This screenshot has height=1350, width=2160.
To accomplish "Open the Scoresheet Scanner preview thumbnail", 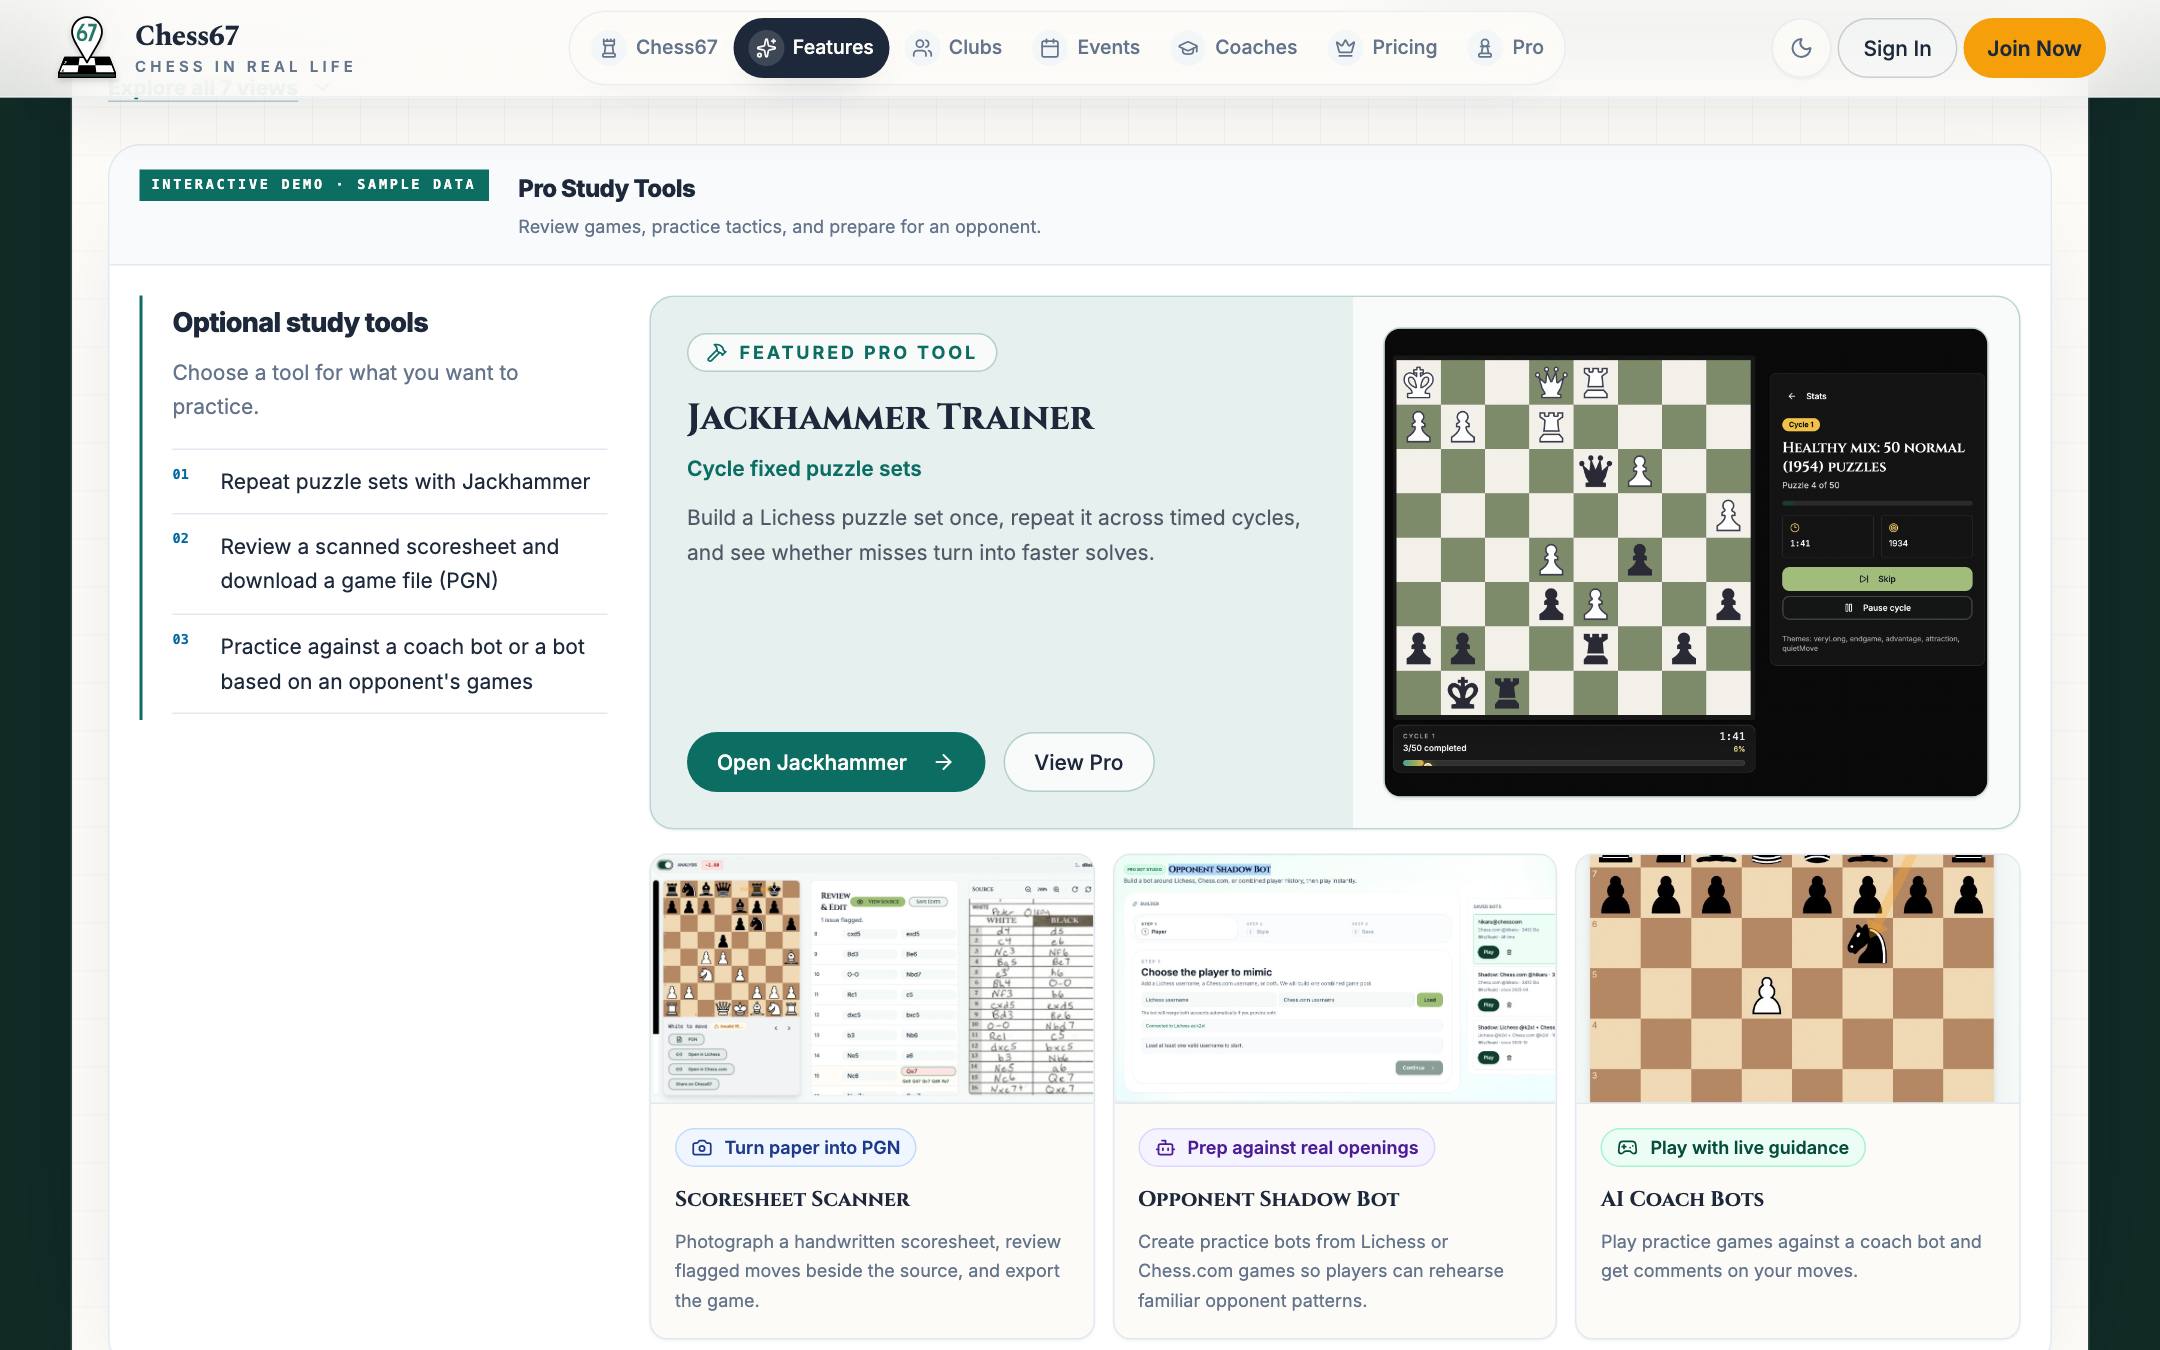I will click(872, 978).
